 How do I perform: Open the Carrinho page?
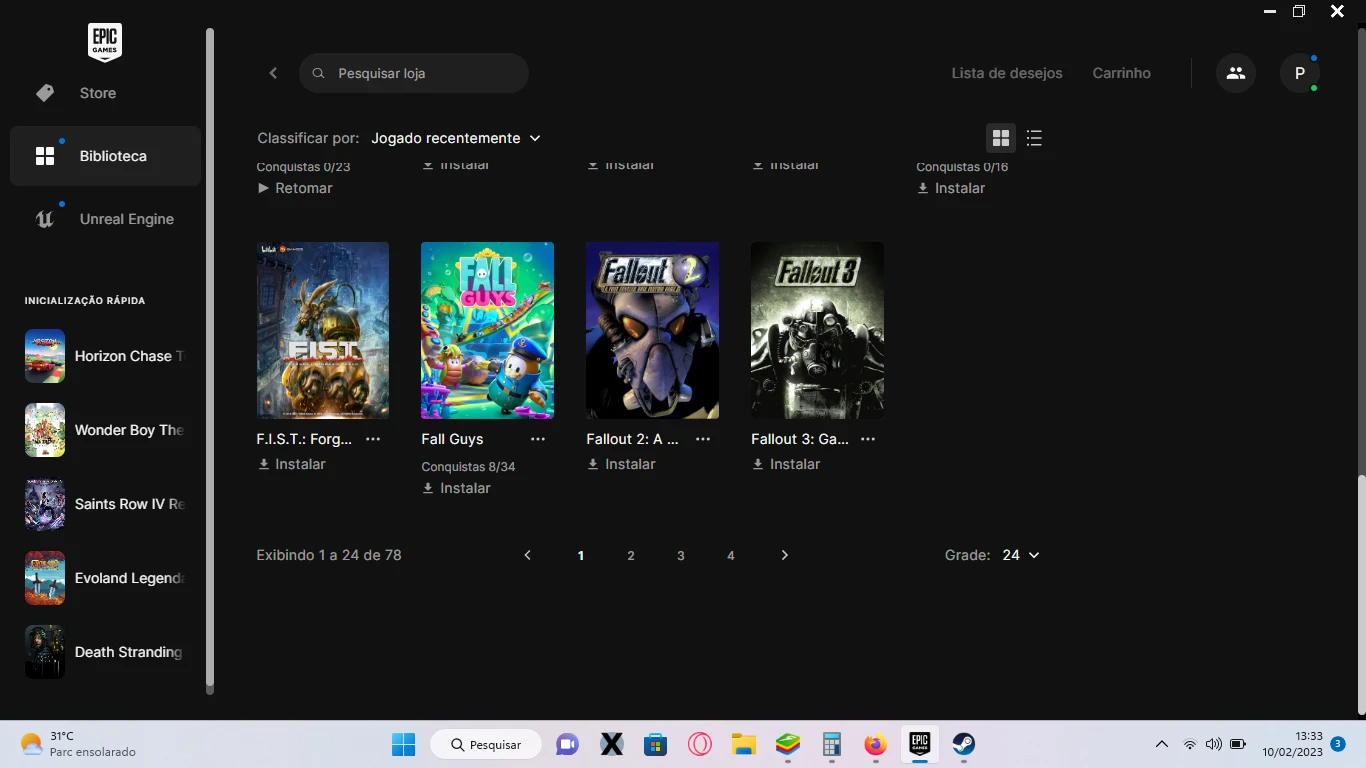point(1121,73)
